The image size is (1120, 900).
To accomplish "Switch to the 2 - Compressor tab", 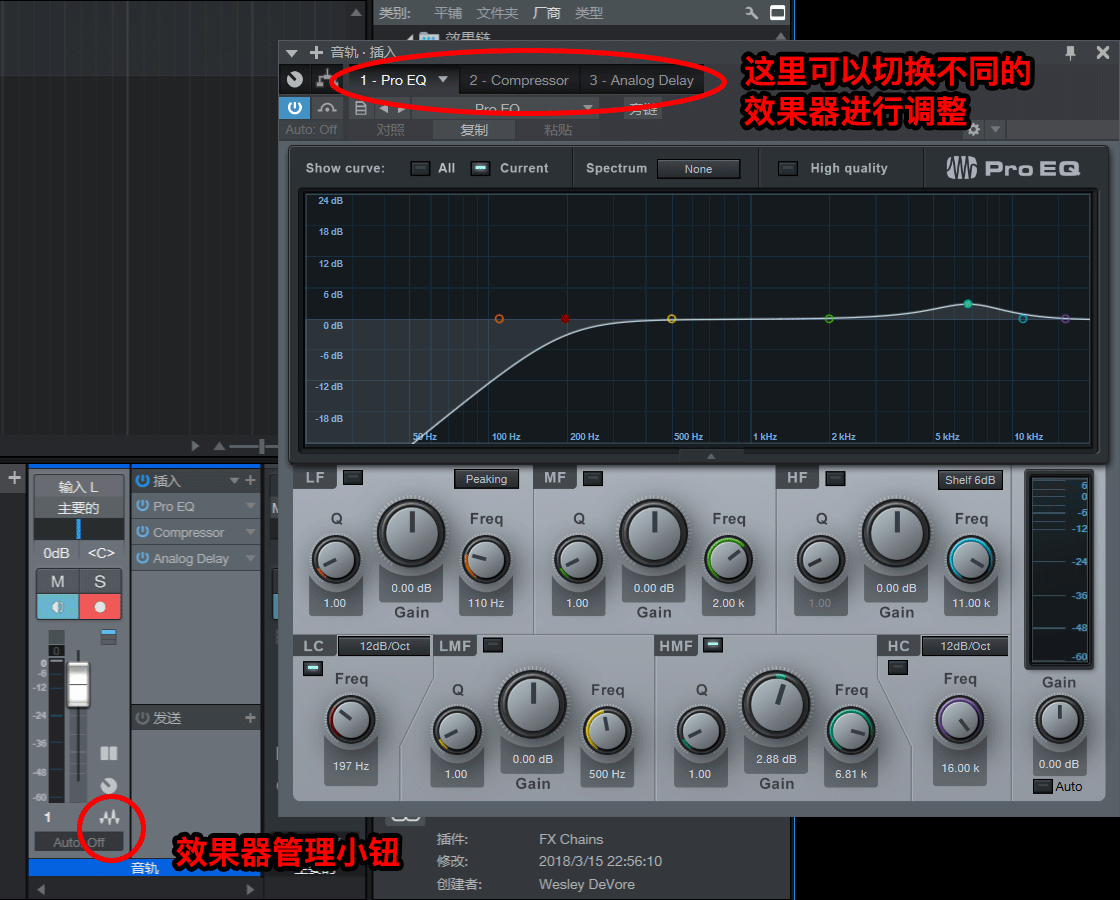I will 519,81.
